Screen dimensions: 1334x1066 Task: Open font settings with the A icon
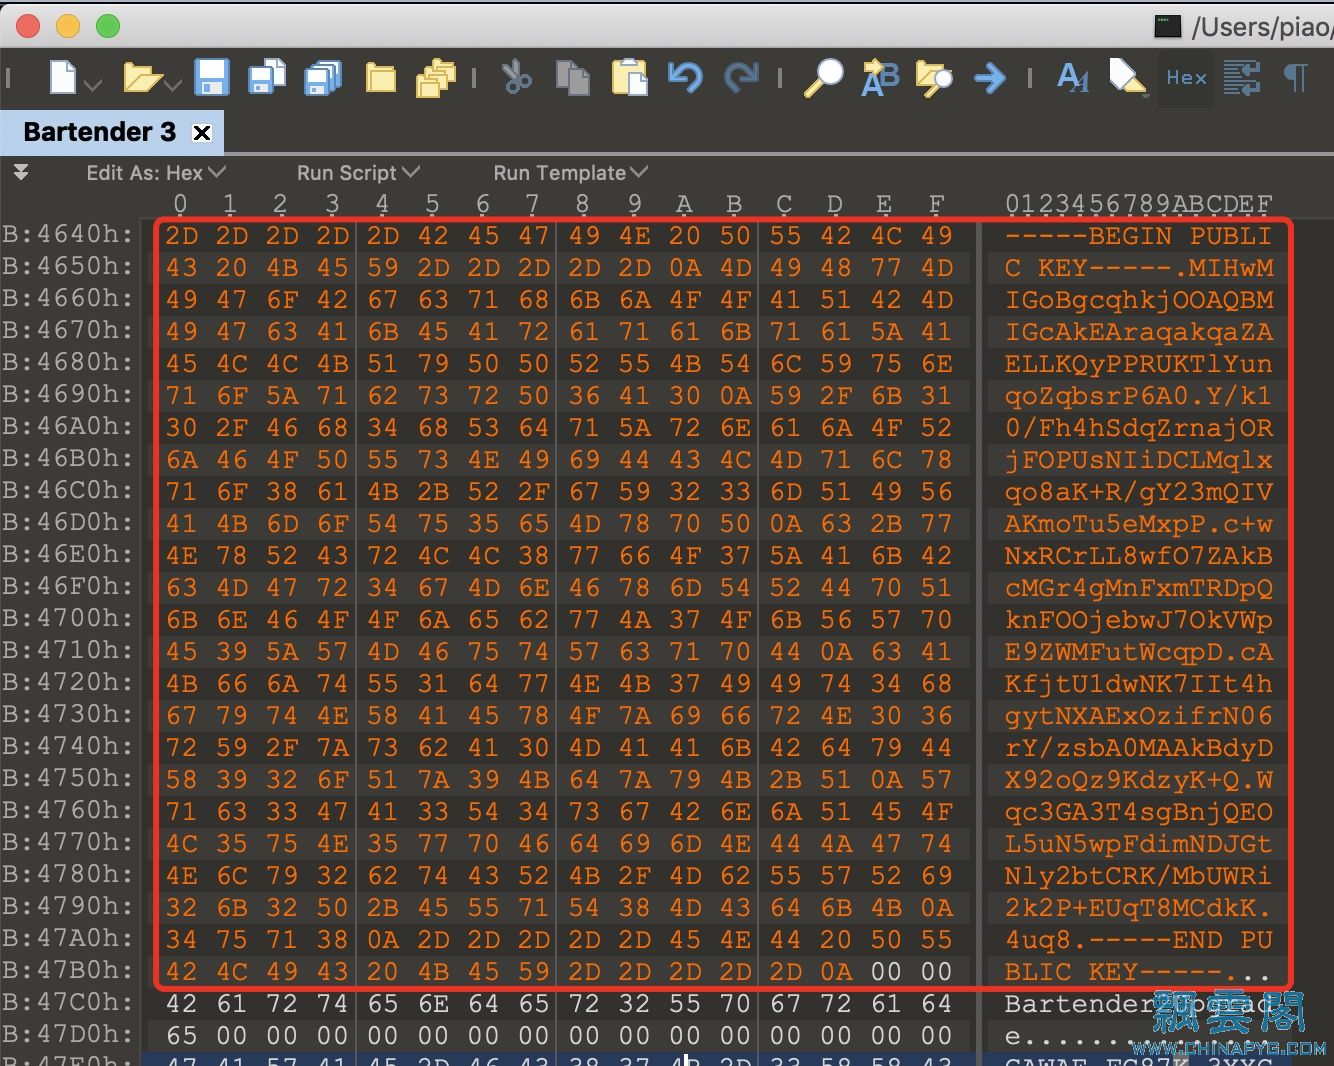pos(1073,78)
